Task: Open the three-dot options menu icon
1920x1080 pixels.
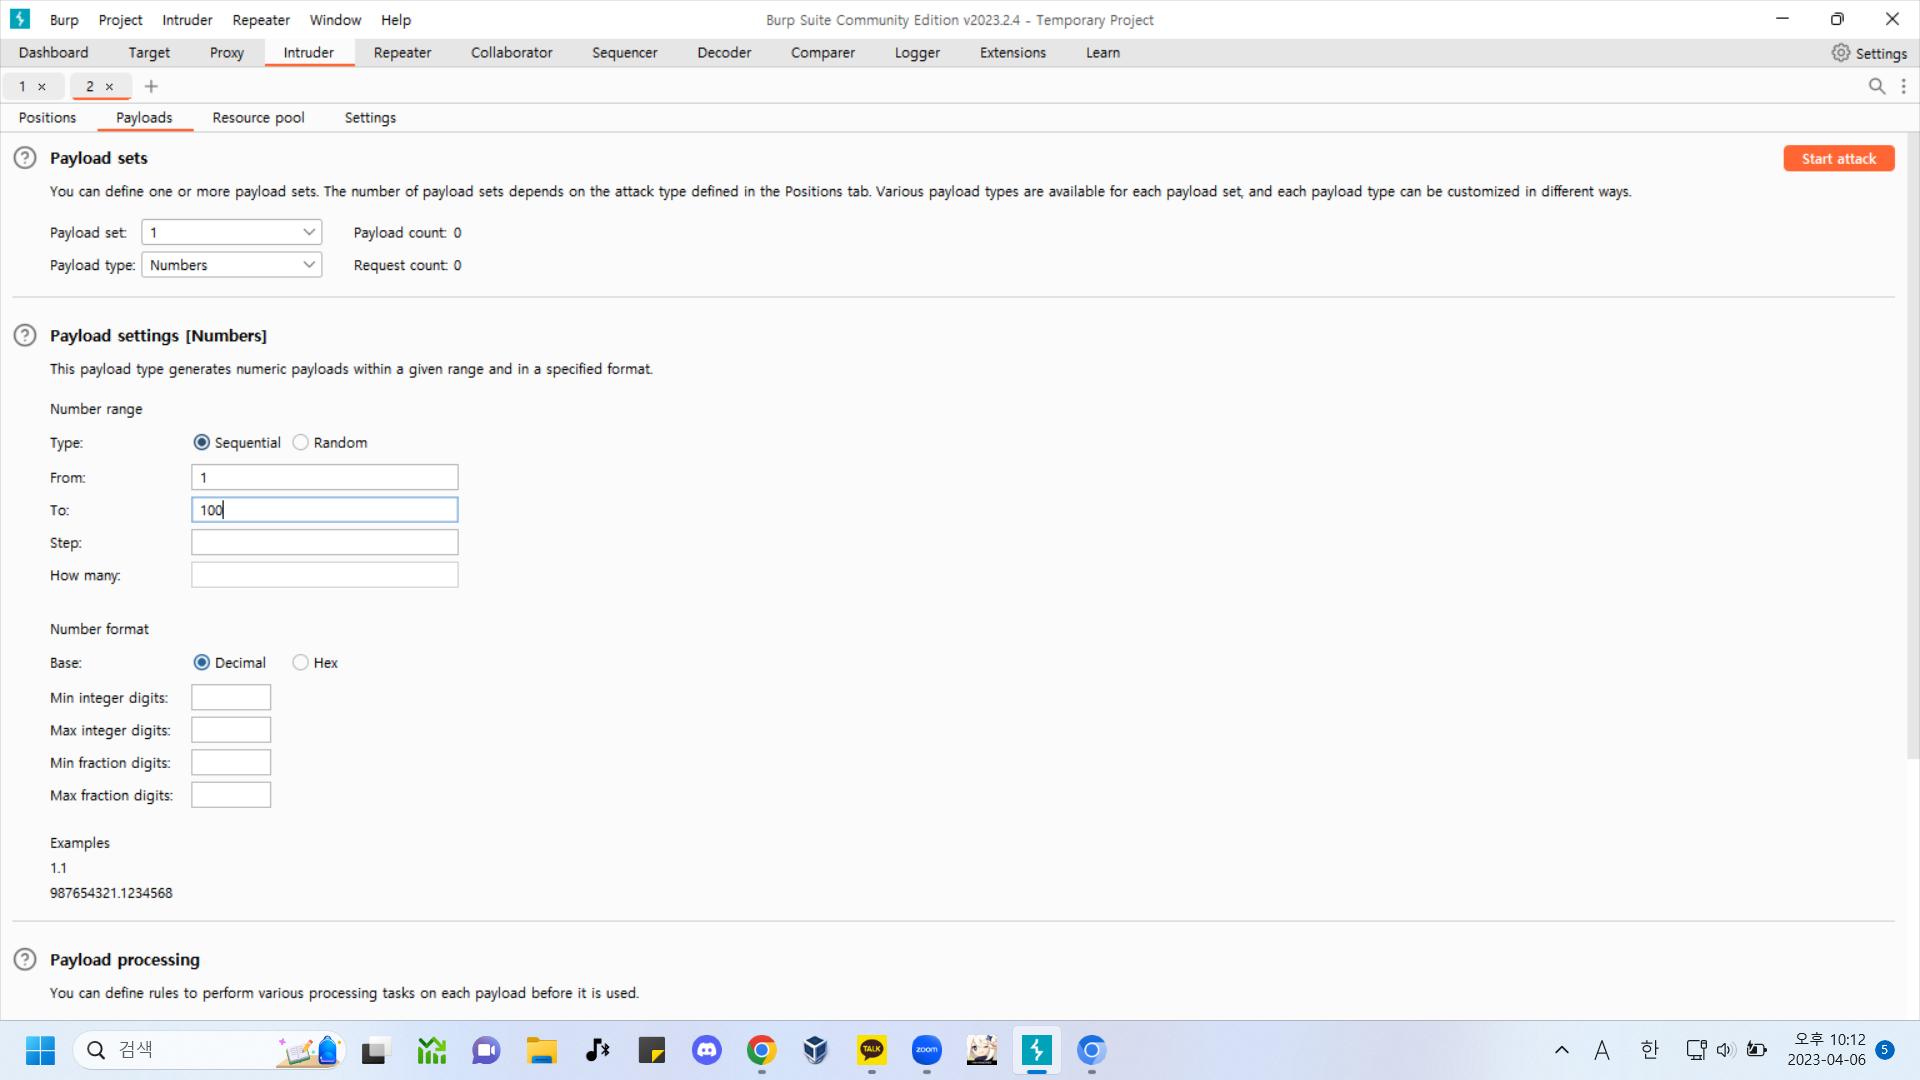Action: (1904, 87)
